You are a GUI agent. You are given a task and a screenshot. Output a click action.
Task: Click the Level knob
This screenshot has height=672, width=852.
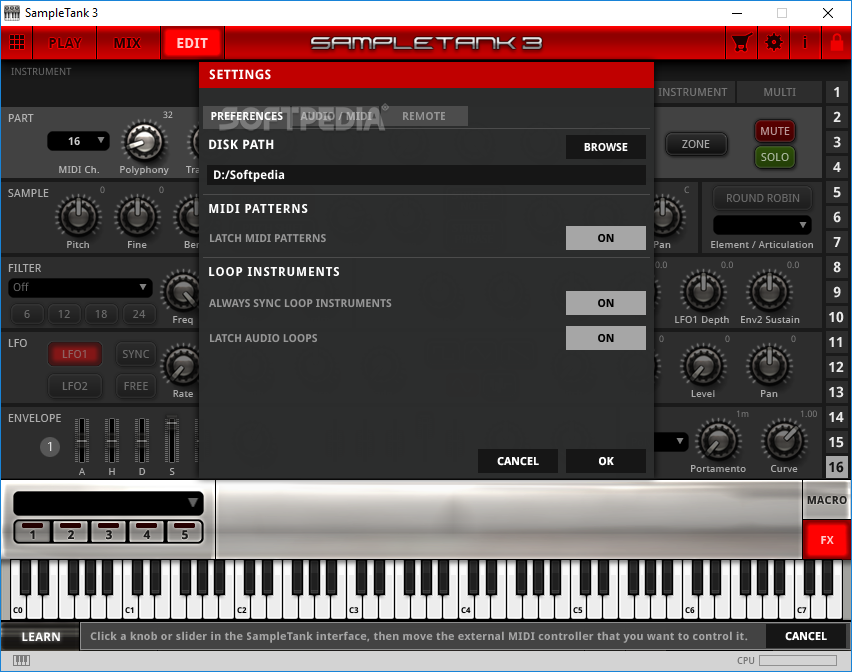(x=703, y=366)
